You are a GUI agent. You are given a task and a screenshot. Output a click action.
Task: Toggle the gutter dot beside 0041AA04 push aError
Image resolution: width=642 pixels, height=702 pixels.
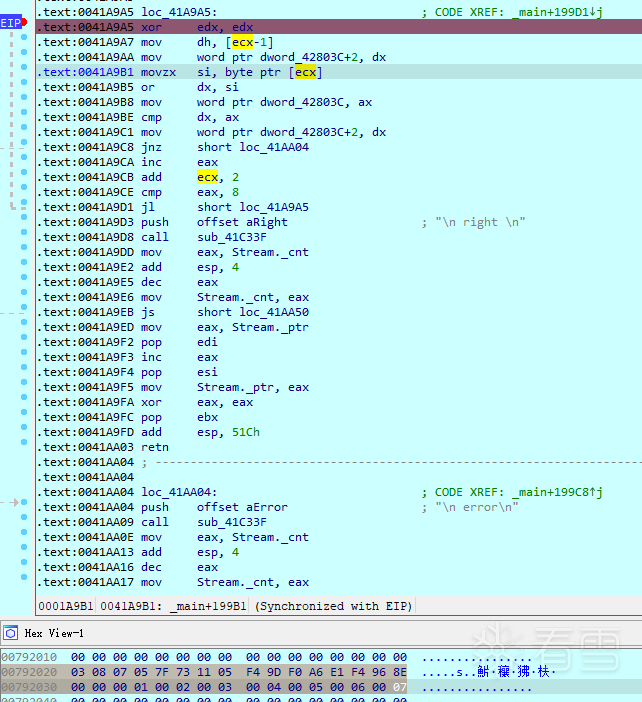(x=24, y=502)
